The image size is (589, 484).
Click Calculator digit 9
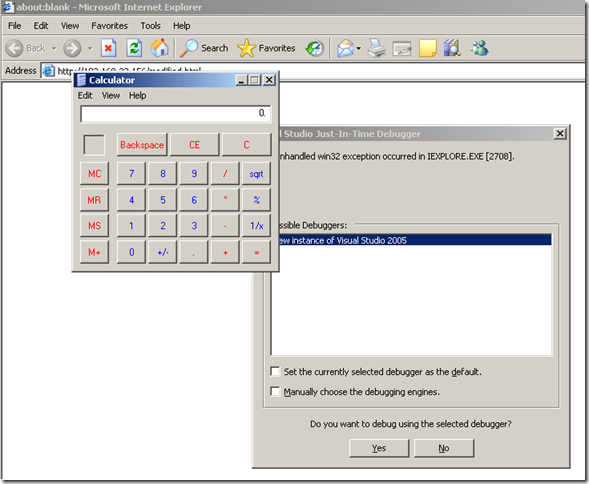pos(194,174)
